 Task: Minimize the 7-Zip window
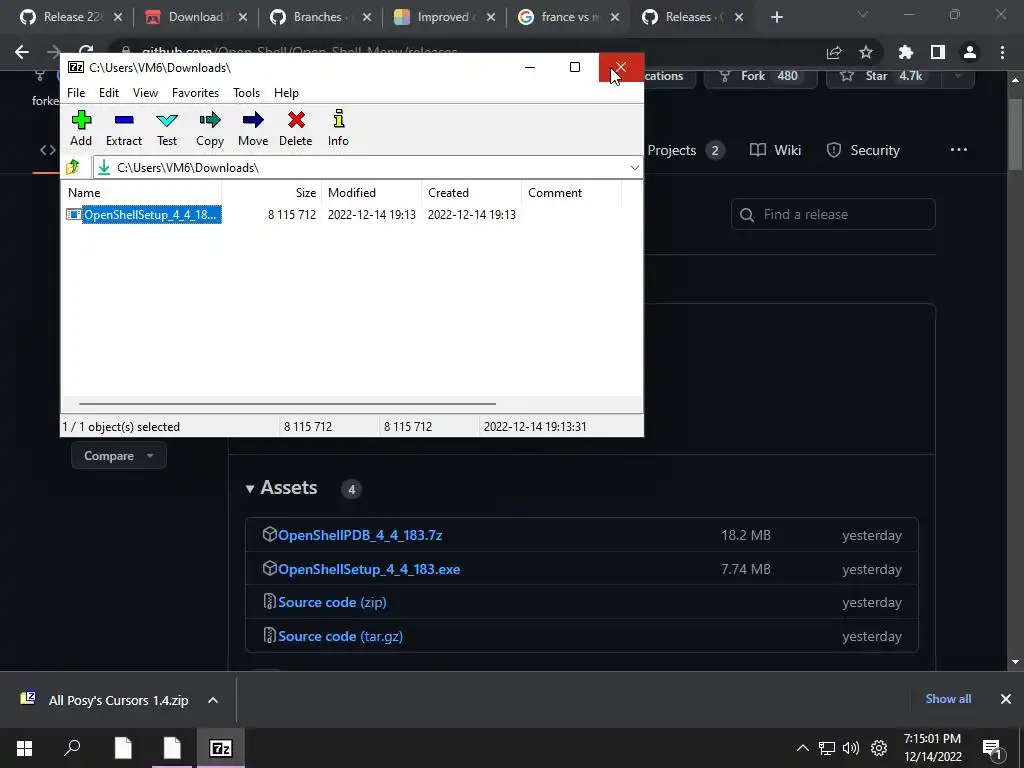click(x=530, y=67)
